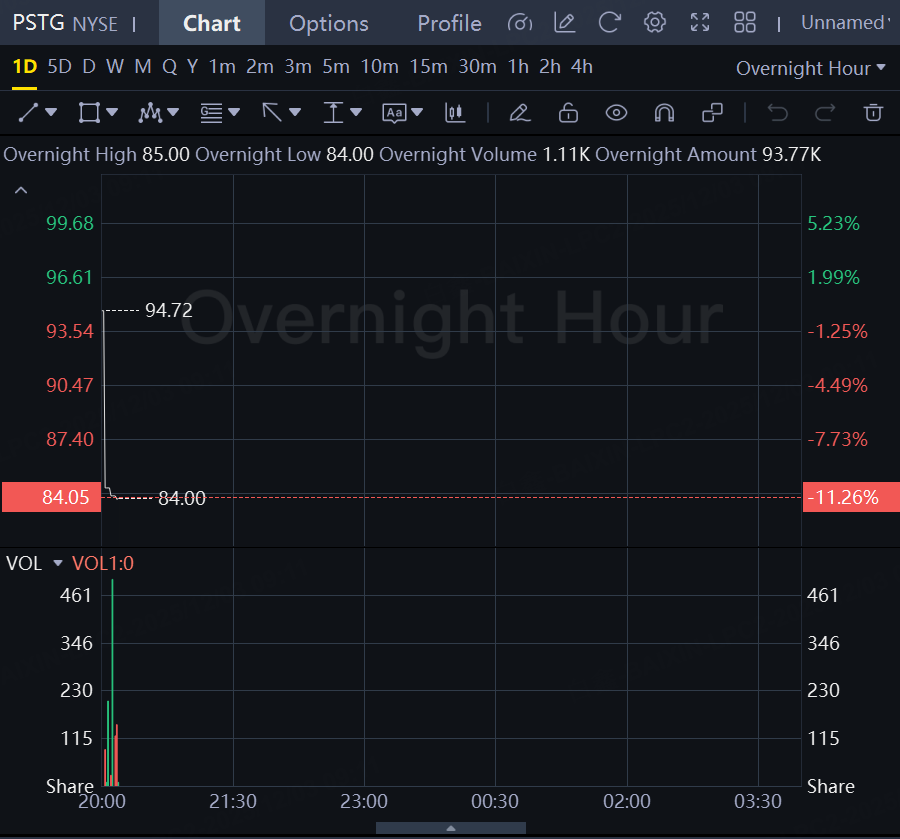
Task: Open the quick quote gauge icon
Action: point(520,23)
